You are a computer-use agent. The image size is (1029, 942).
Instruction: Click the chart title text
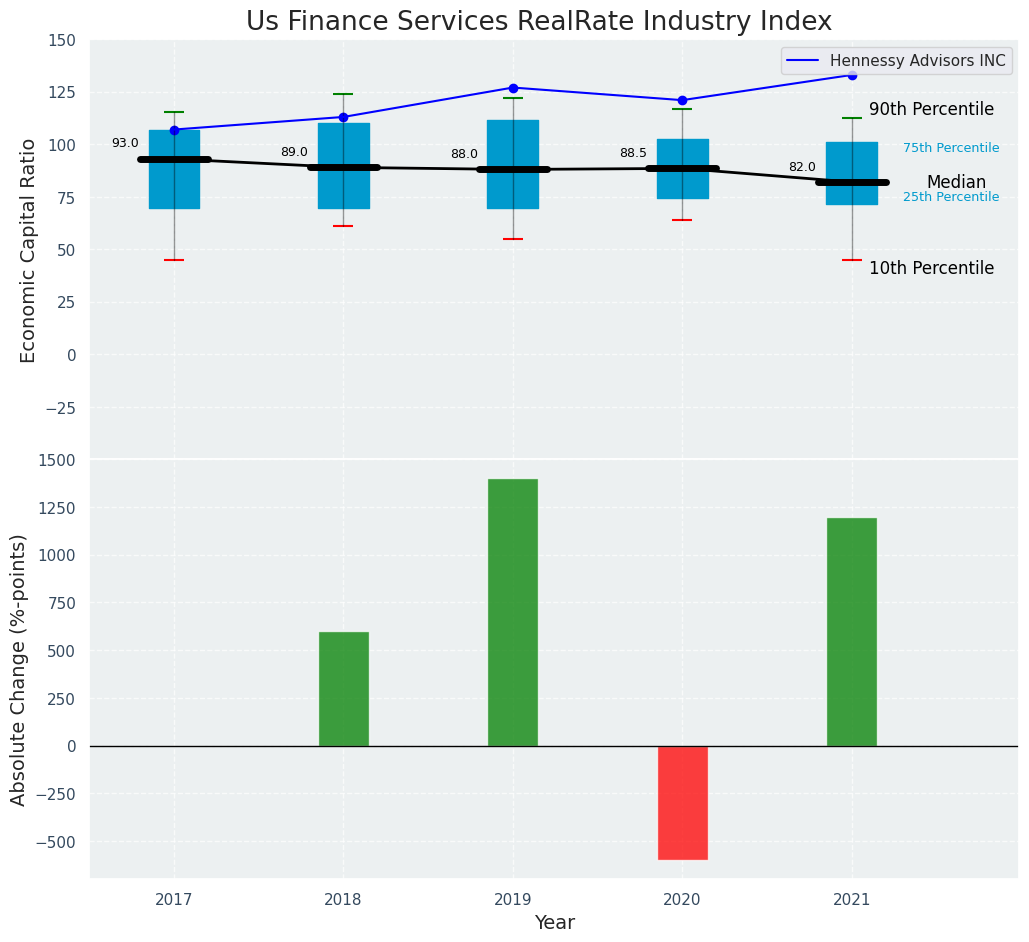coord(538,21)
